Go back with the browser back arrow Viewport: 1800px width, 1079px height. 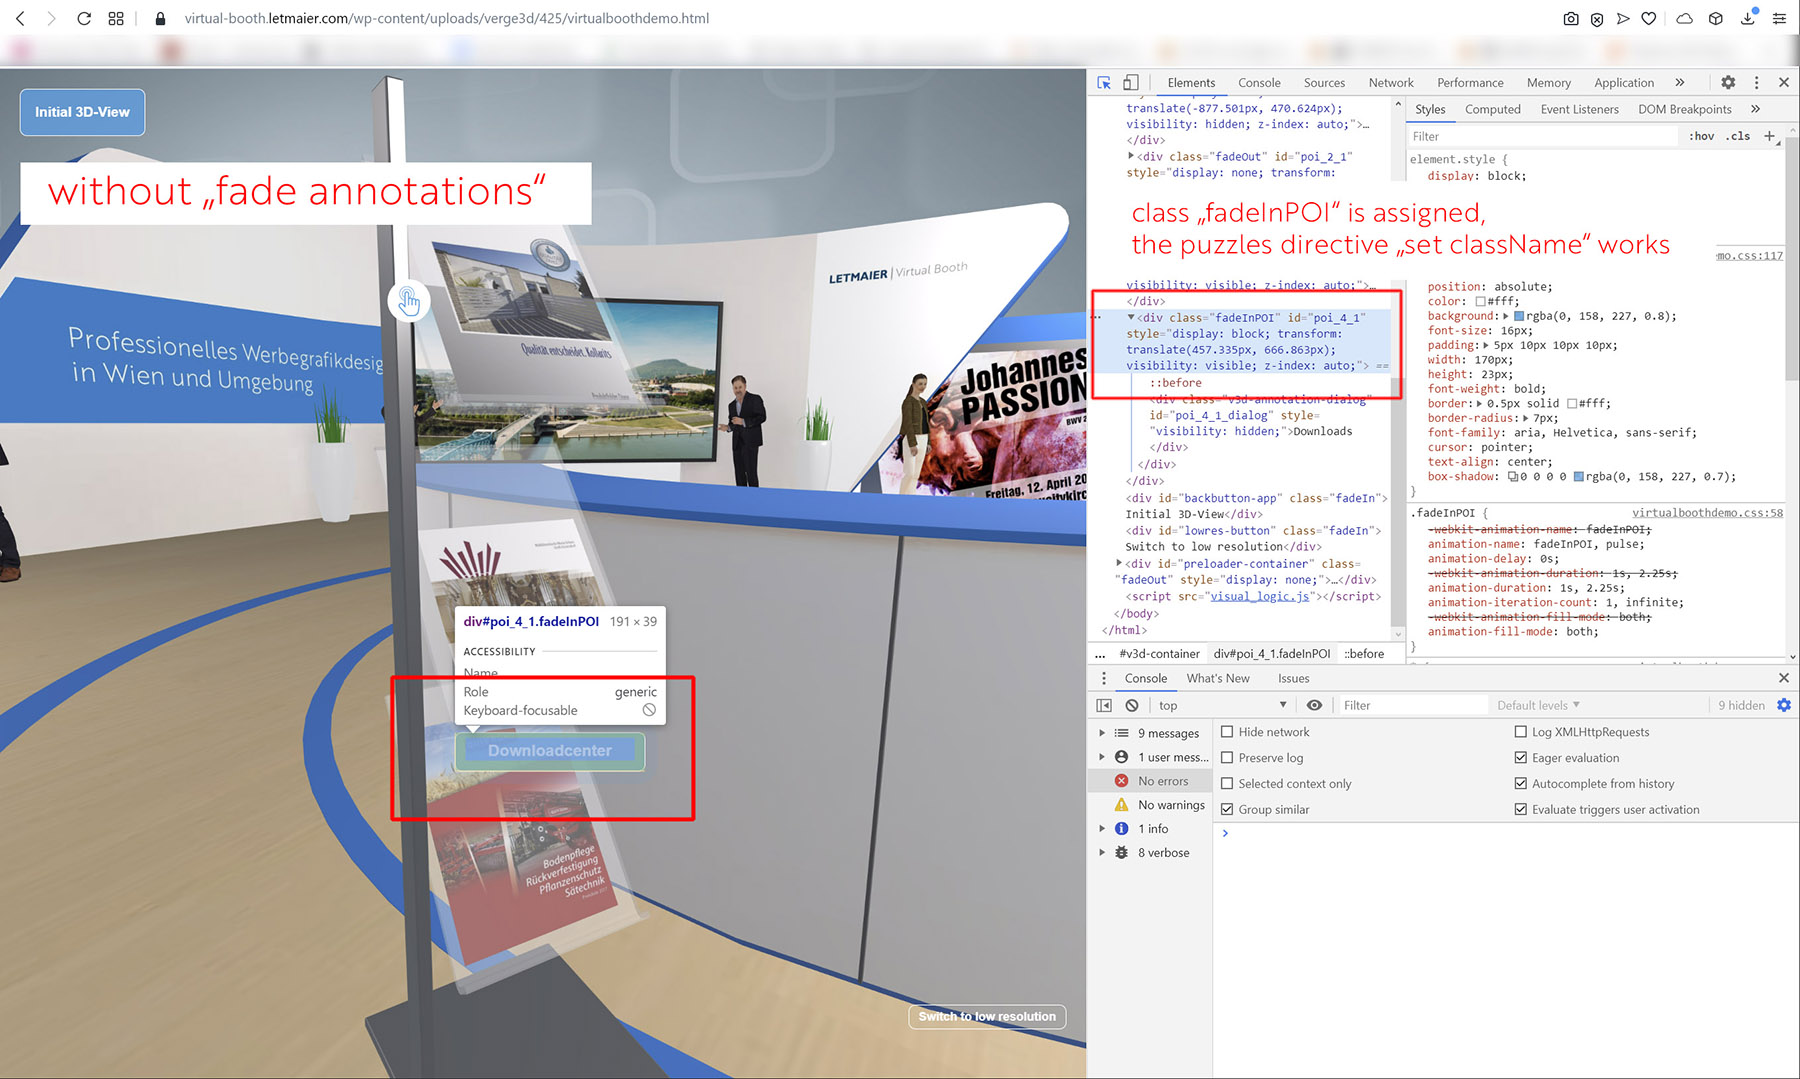tap(20, 18)
